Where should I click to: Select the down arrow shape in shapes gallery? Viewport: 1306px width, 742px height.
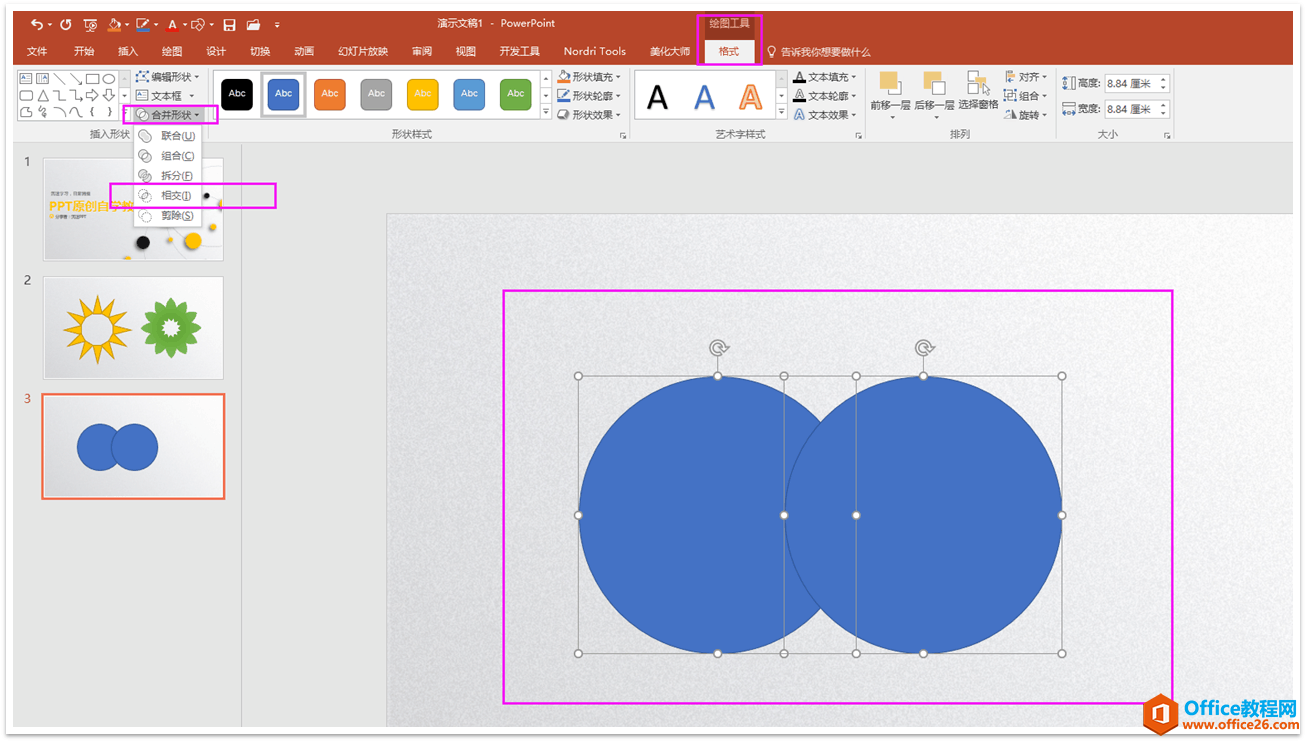click(108, 95)
